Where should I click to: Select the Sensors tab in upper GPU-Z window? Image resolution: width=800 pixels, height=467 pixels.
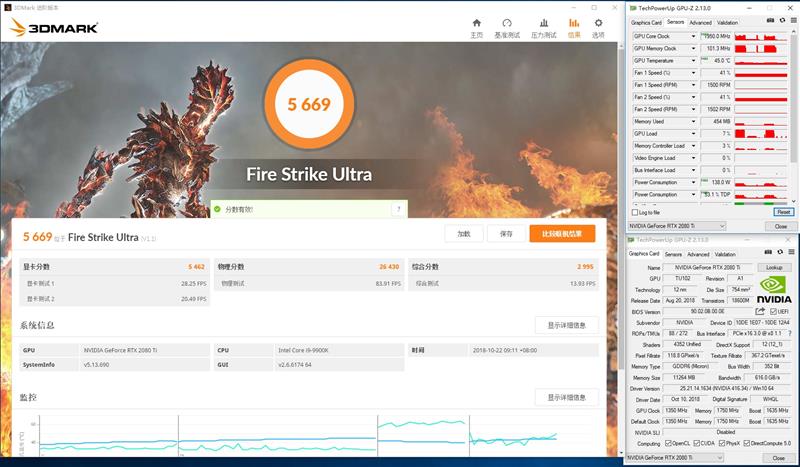pyautogui.click(x=675, y=22)
